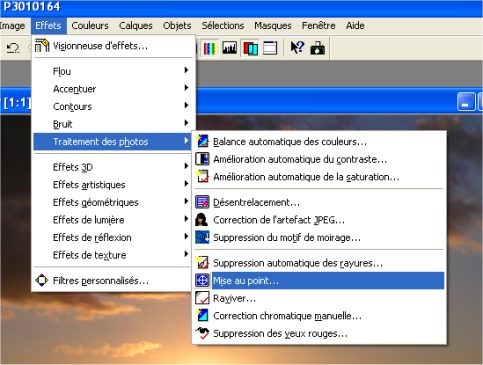Choose Balance automatique des couleurs…
Image resolution: width=483 pixels, height=365 pixels.
coord(319,142)
